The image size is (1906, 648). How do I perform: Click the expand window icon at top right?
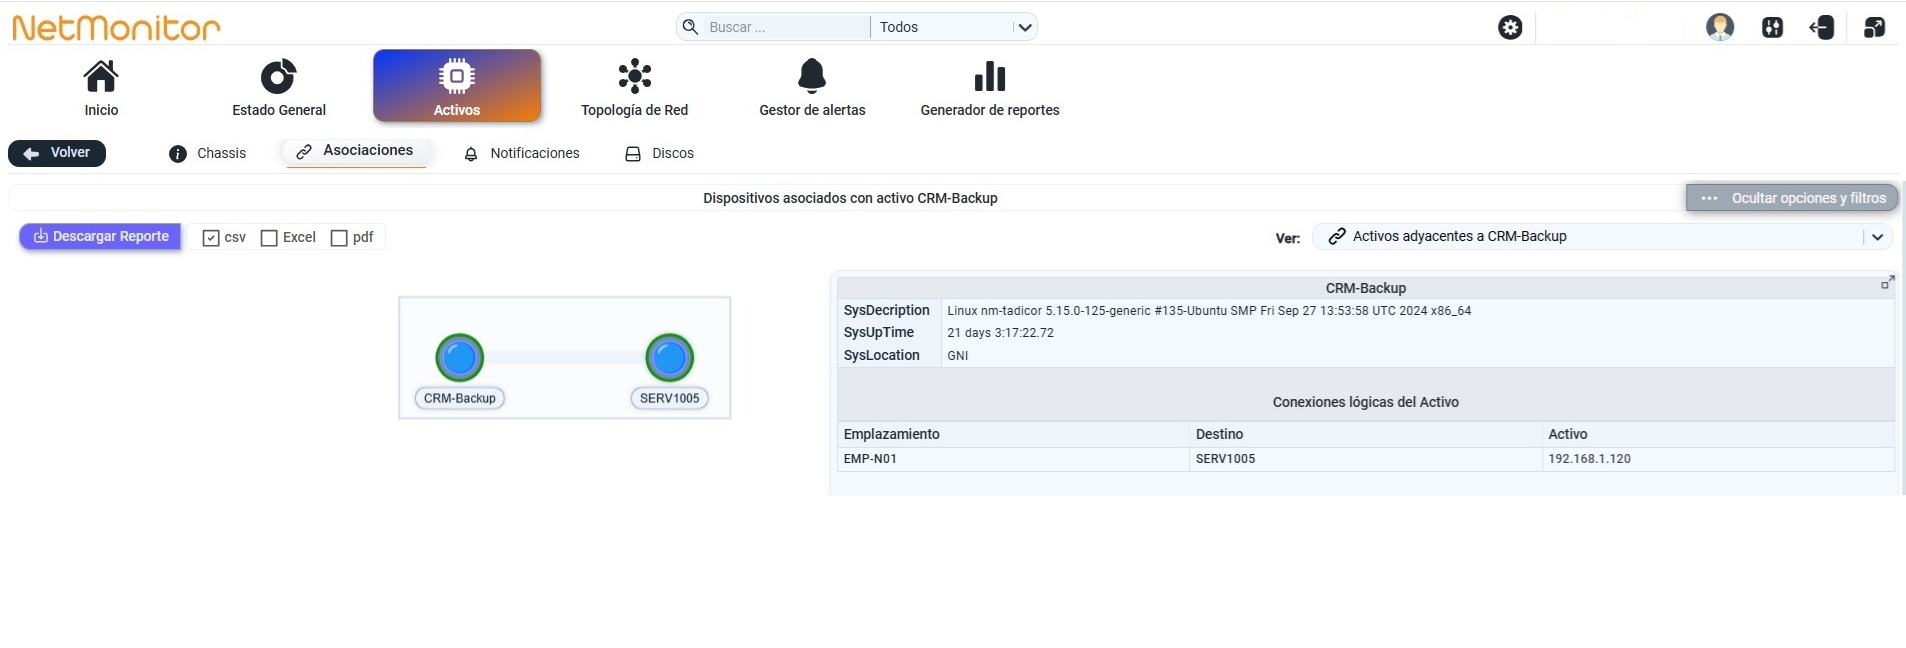click(x=1874, y=27)
